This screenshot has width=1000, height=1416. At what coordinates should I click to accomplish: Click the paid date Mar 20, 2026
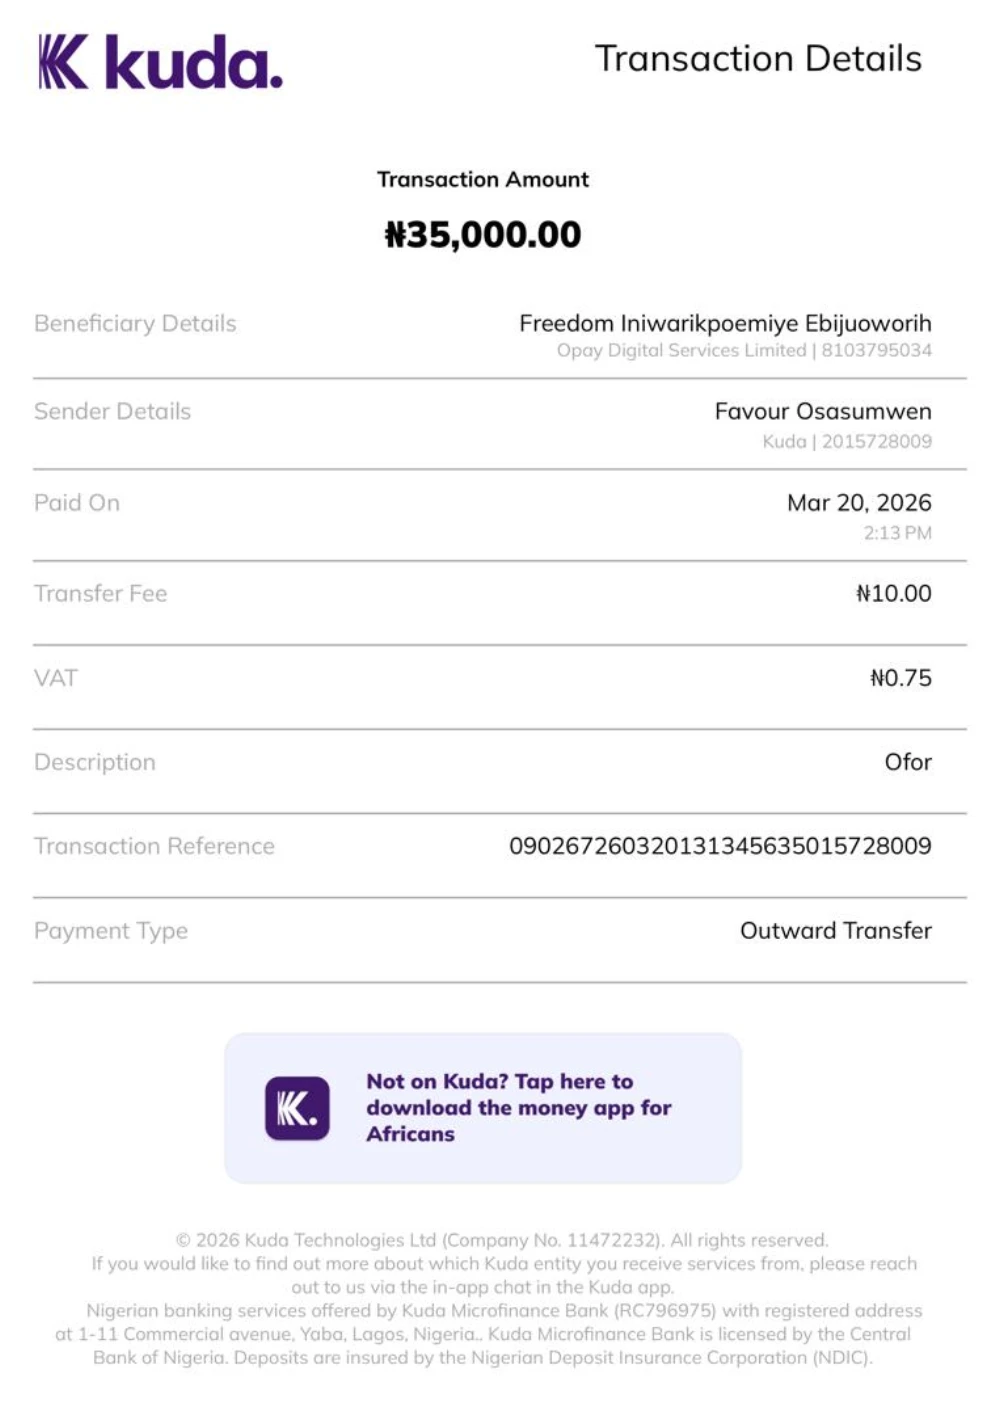point(859,503)
